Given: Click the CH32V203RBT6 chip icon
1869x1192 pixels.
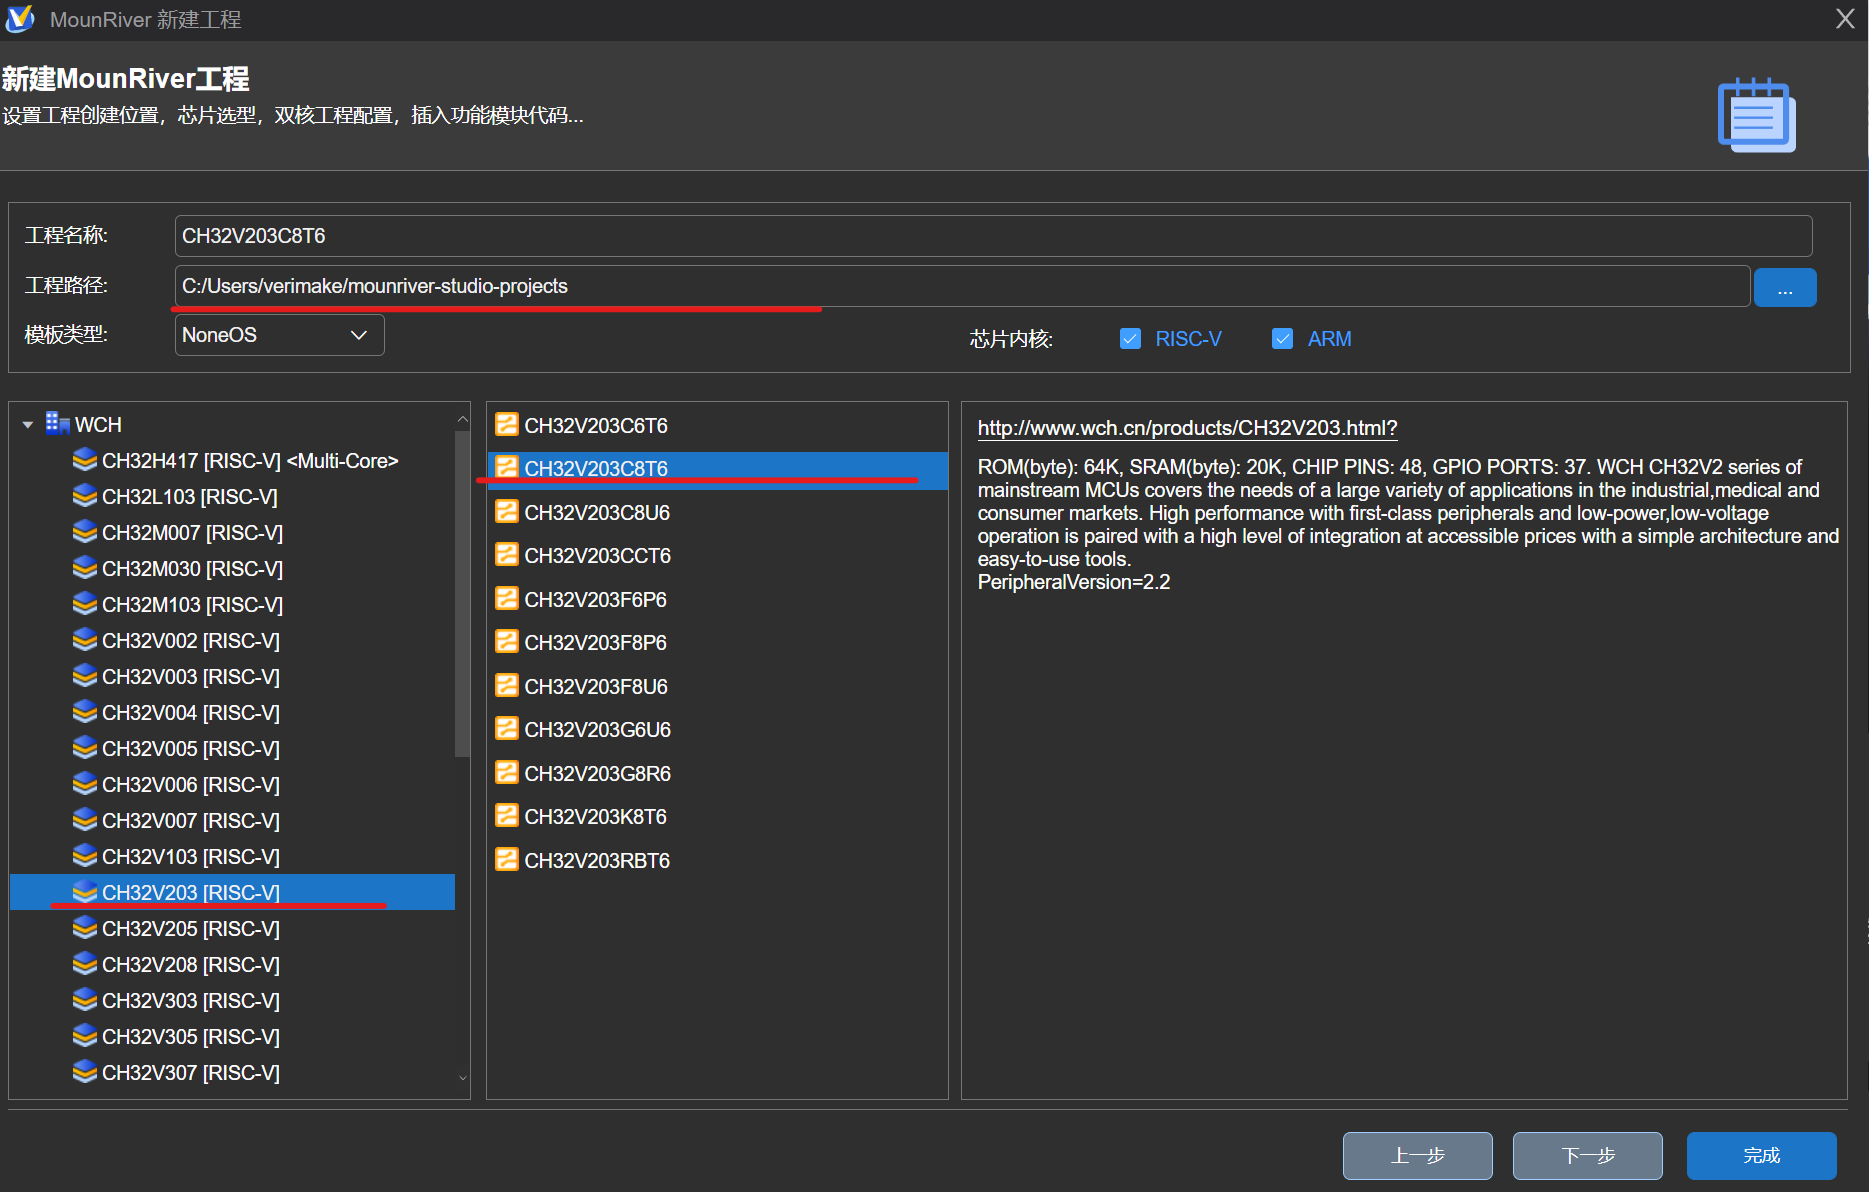Looking at the screenshot, I should (507, 860).
